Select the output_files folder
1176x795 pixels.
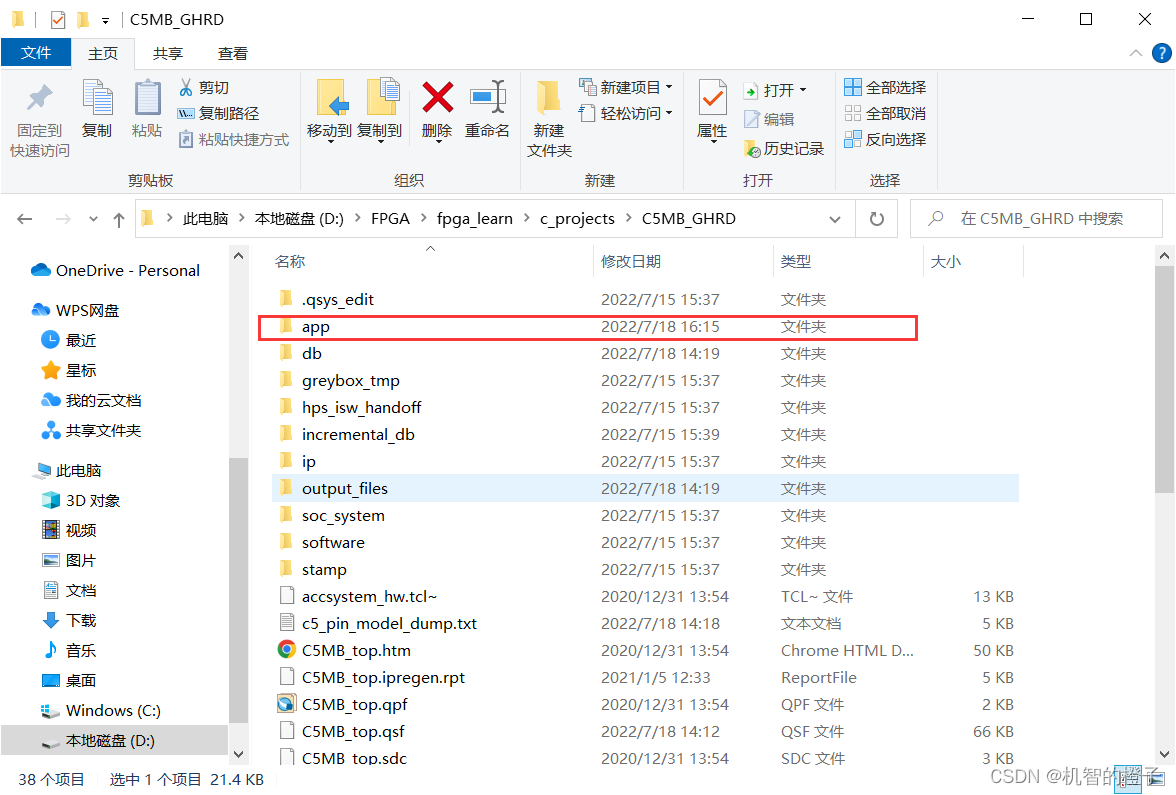(x=645, y=488)
